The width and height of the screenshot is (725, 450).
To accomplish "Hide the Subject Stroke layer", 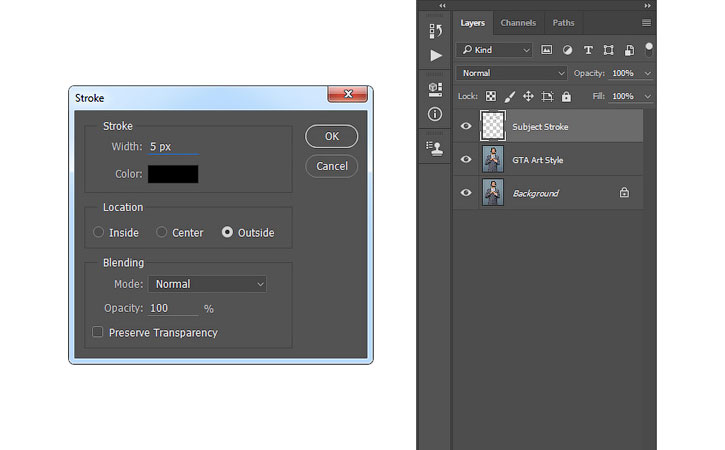I will [x=466, y=126].
